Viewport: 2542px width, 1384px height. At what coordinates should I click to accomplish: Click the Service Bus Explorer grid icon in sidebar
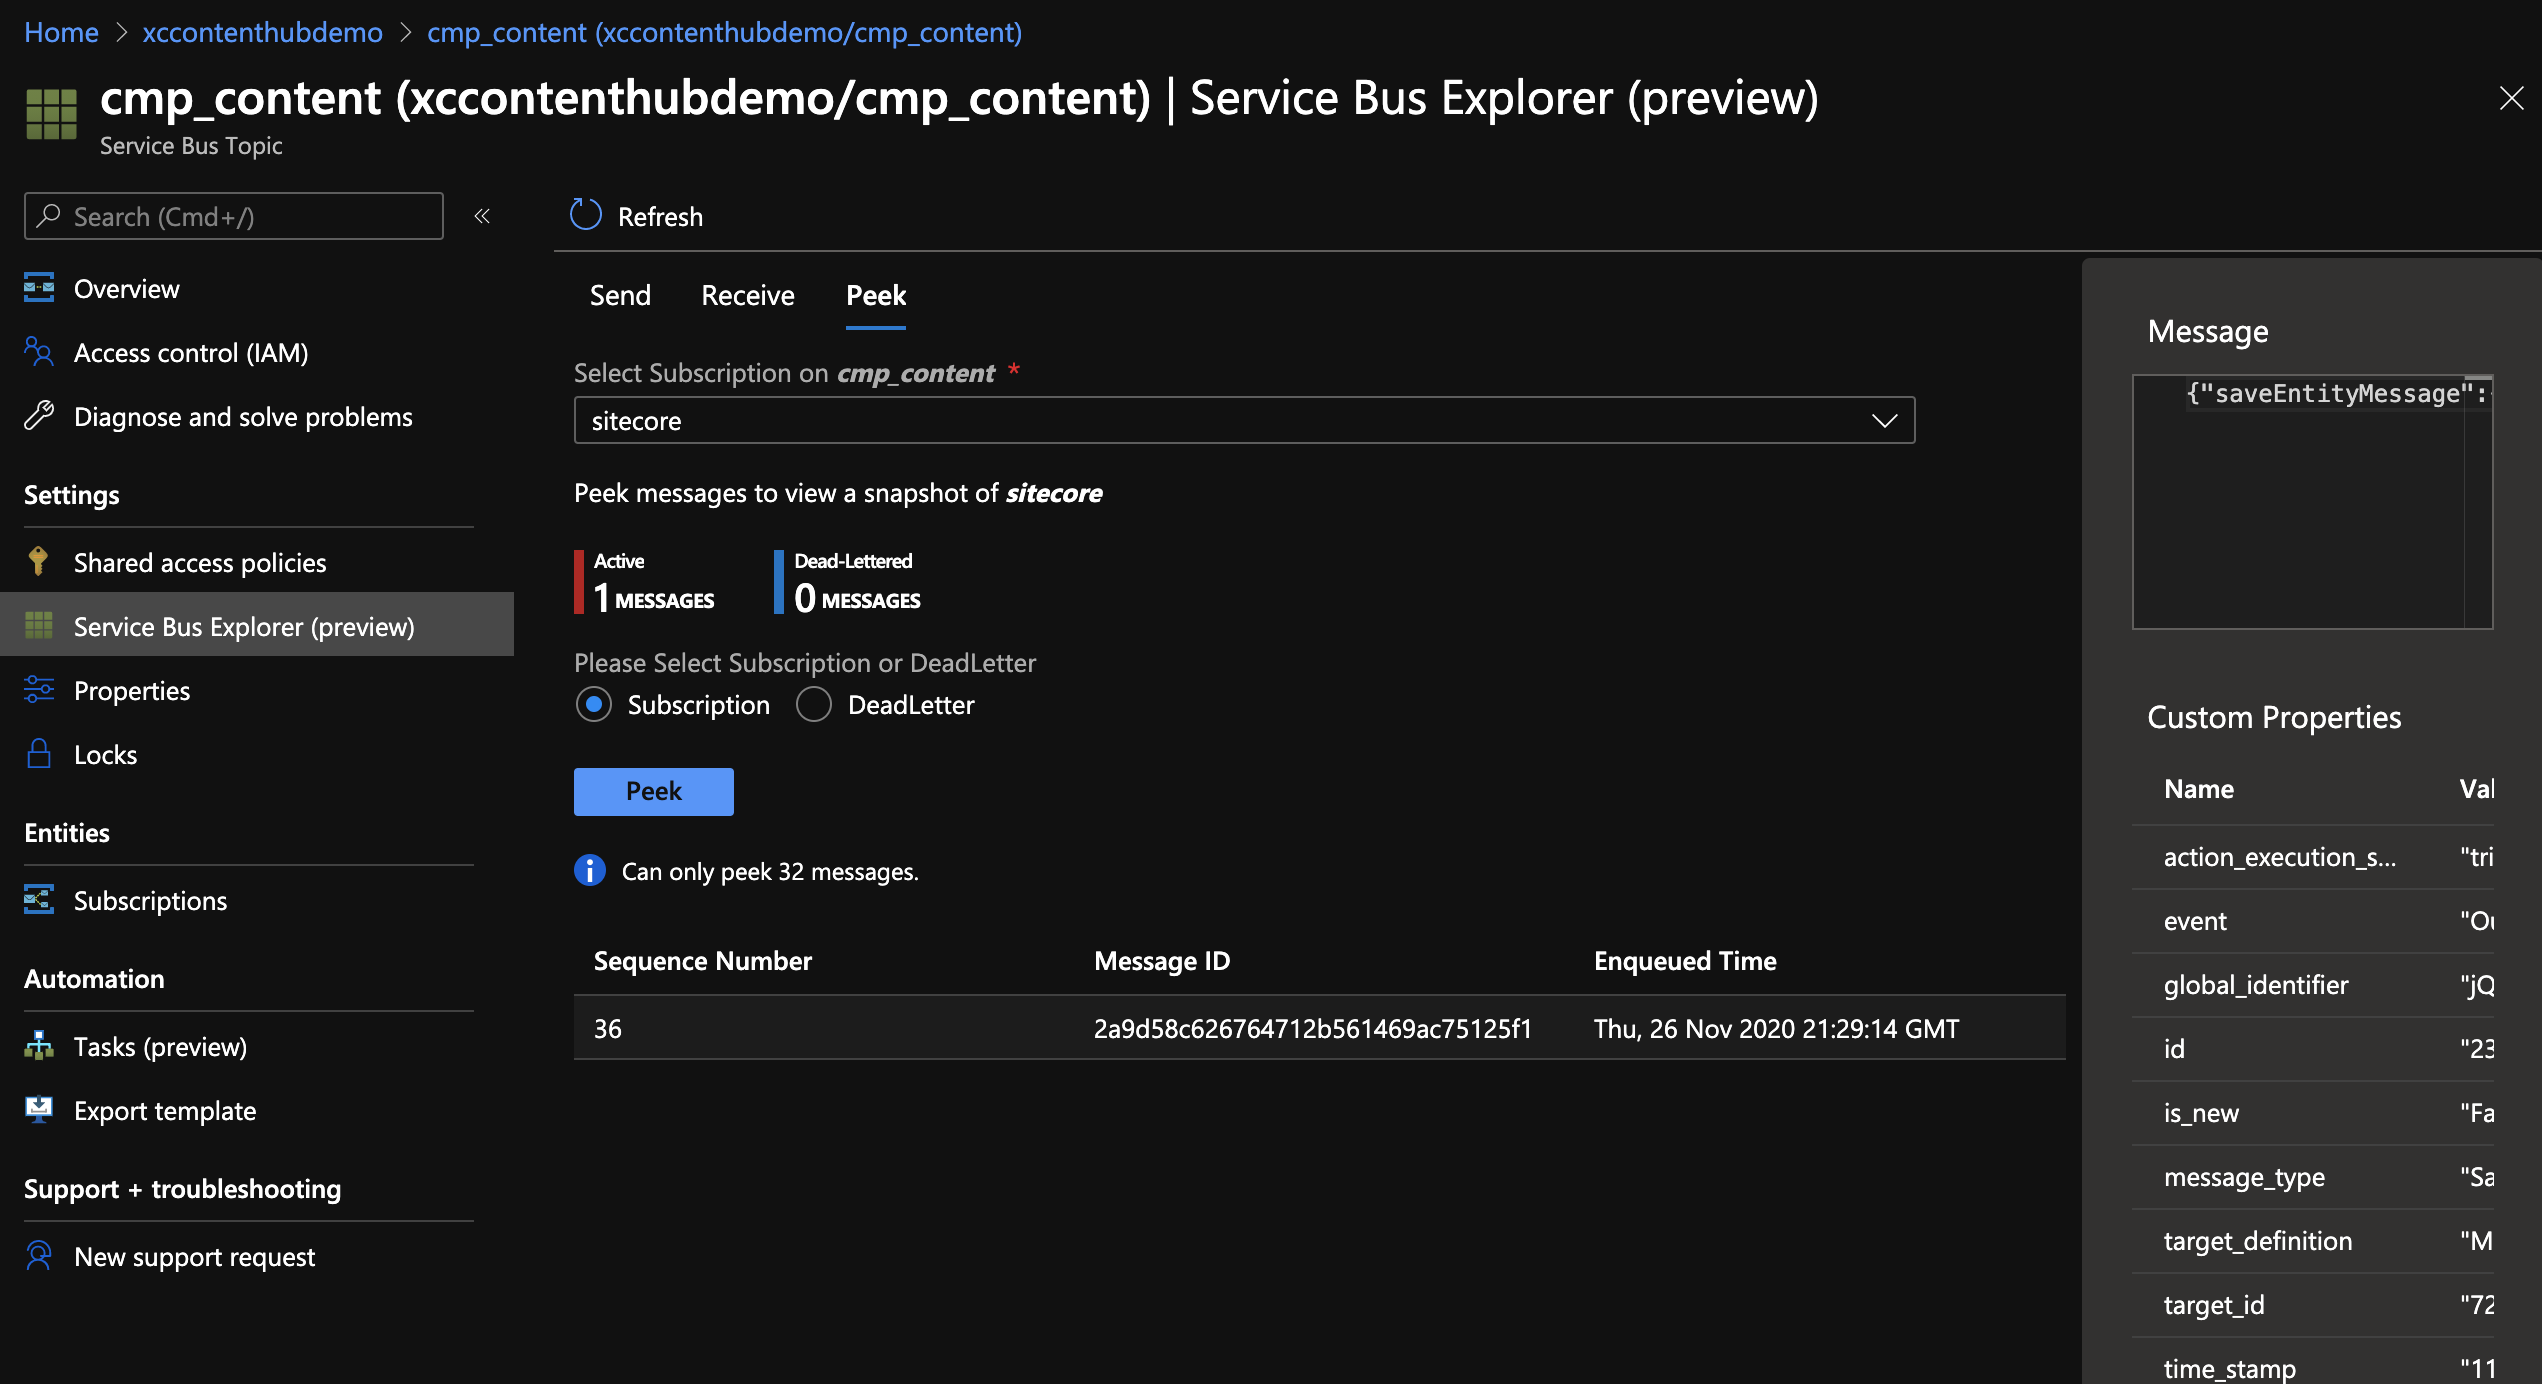[x=39, y=626]
